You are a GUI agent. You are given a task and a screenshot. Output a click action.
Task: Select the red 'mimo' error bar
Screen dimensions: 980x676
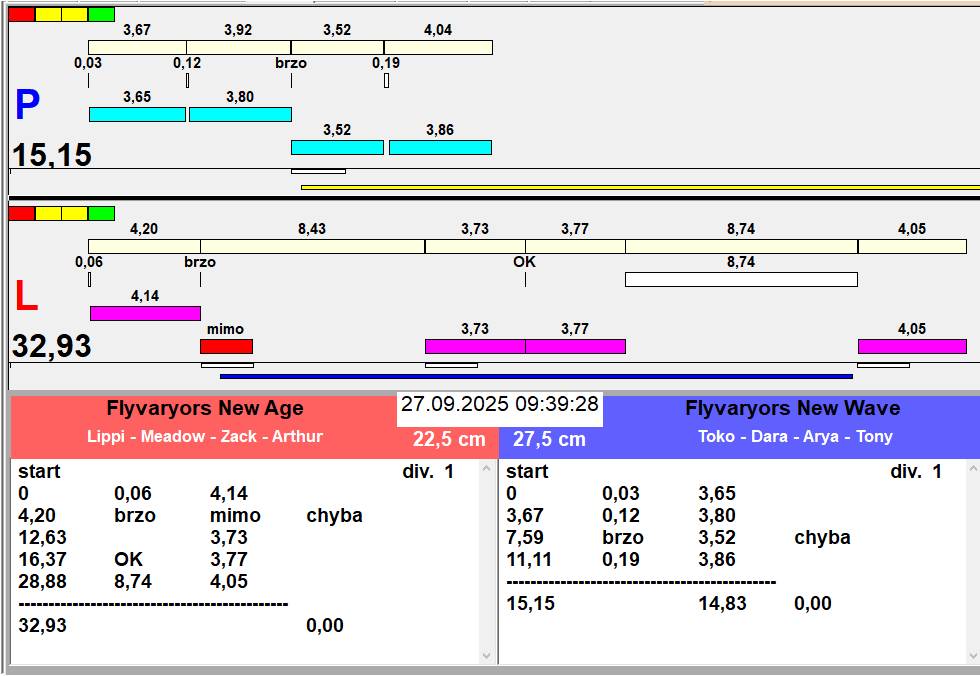[x=226, y=346]
